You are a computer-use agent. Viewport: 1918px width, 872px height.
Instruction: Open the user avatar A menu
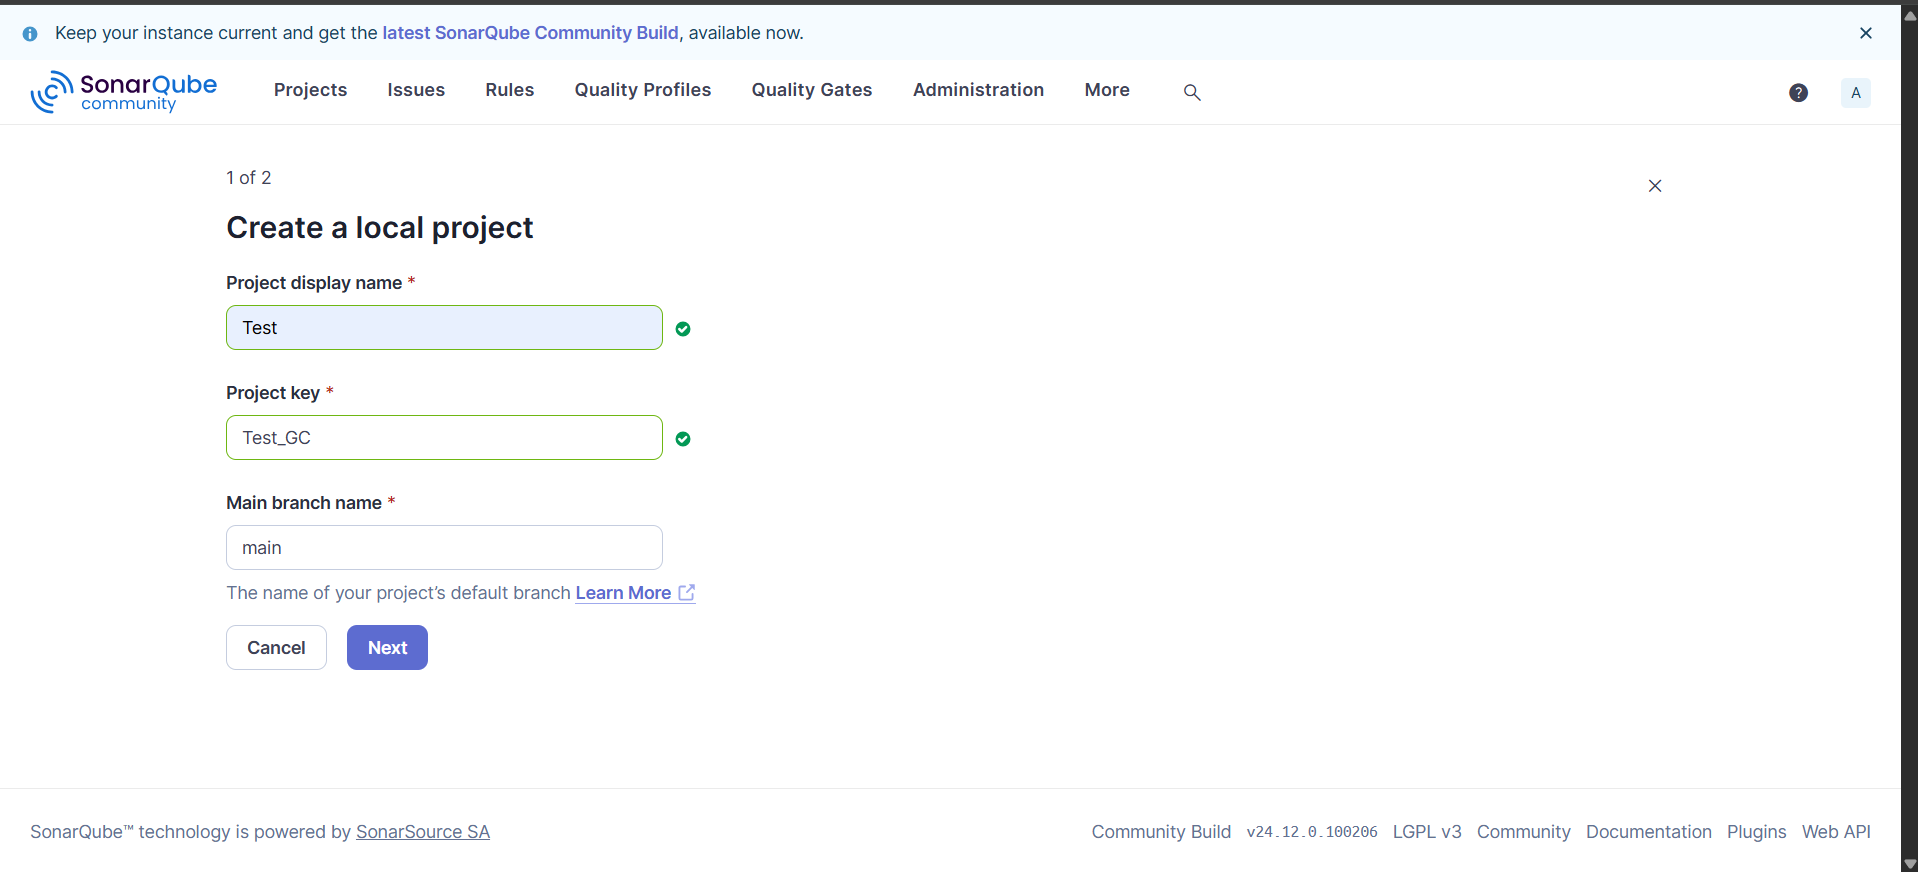(x=1856, y=93)
